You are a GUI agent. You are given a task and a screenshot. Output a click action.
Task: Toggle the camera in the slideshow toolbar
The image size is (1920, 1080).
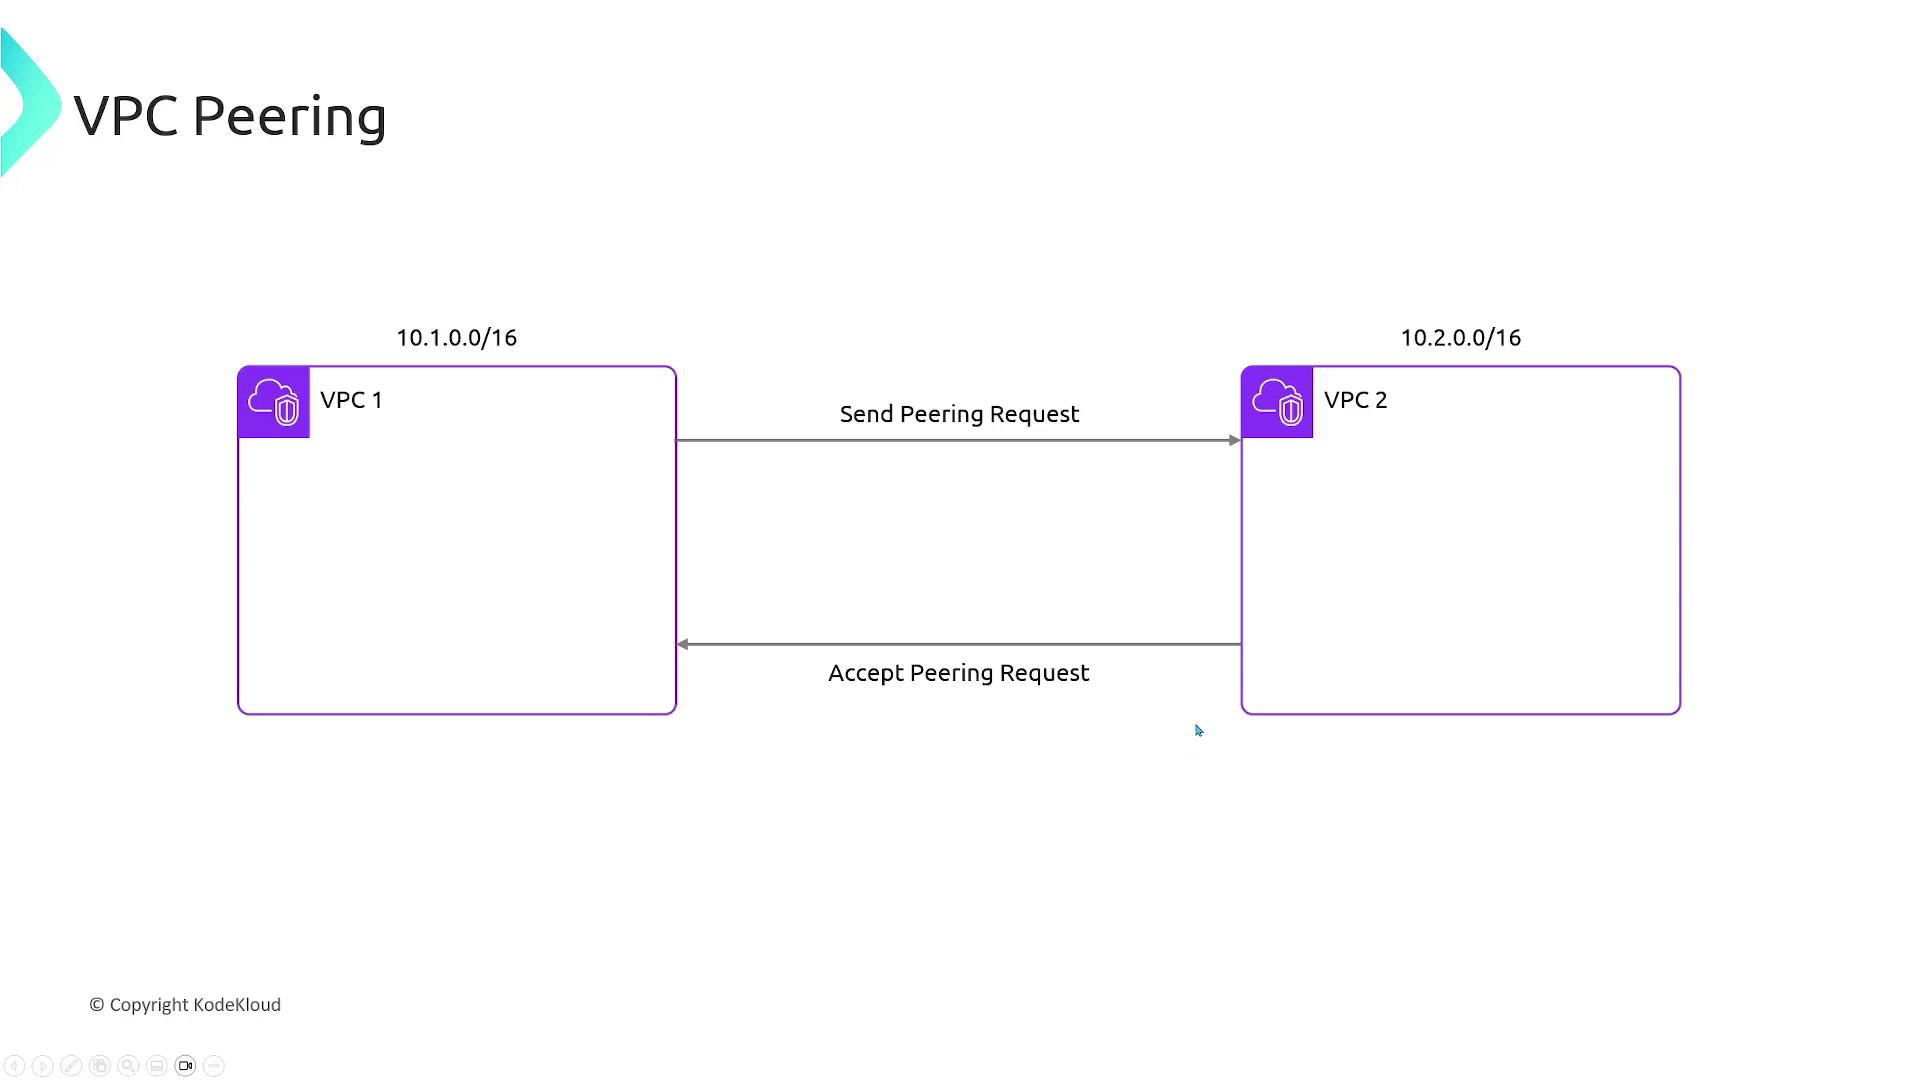click(185, 1066)
